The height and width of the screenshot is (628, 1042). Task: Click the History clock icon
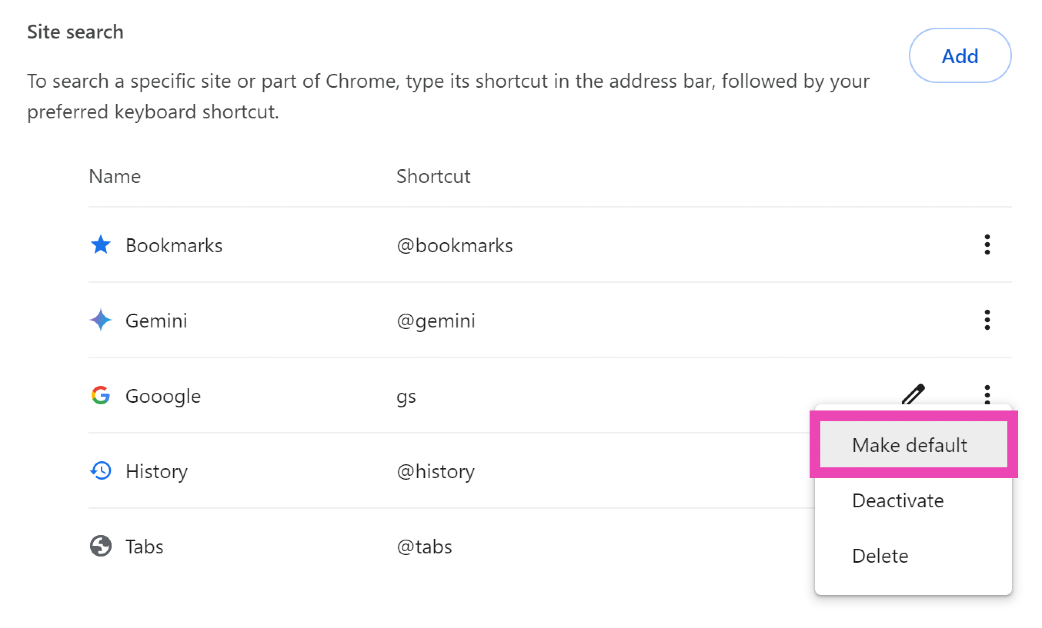[101, 471]
